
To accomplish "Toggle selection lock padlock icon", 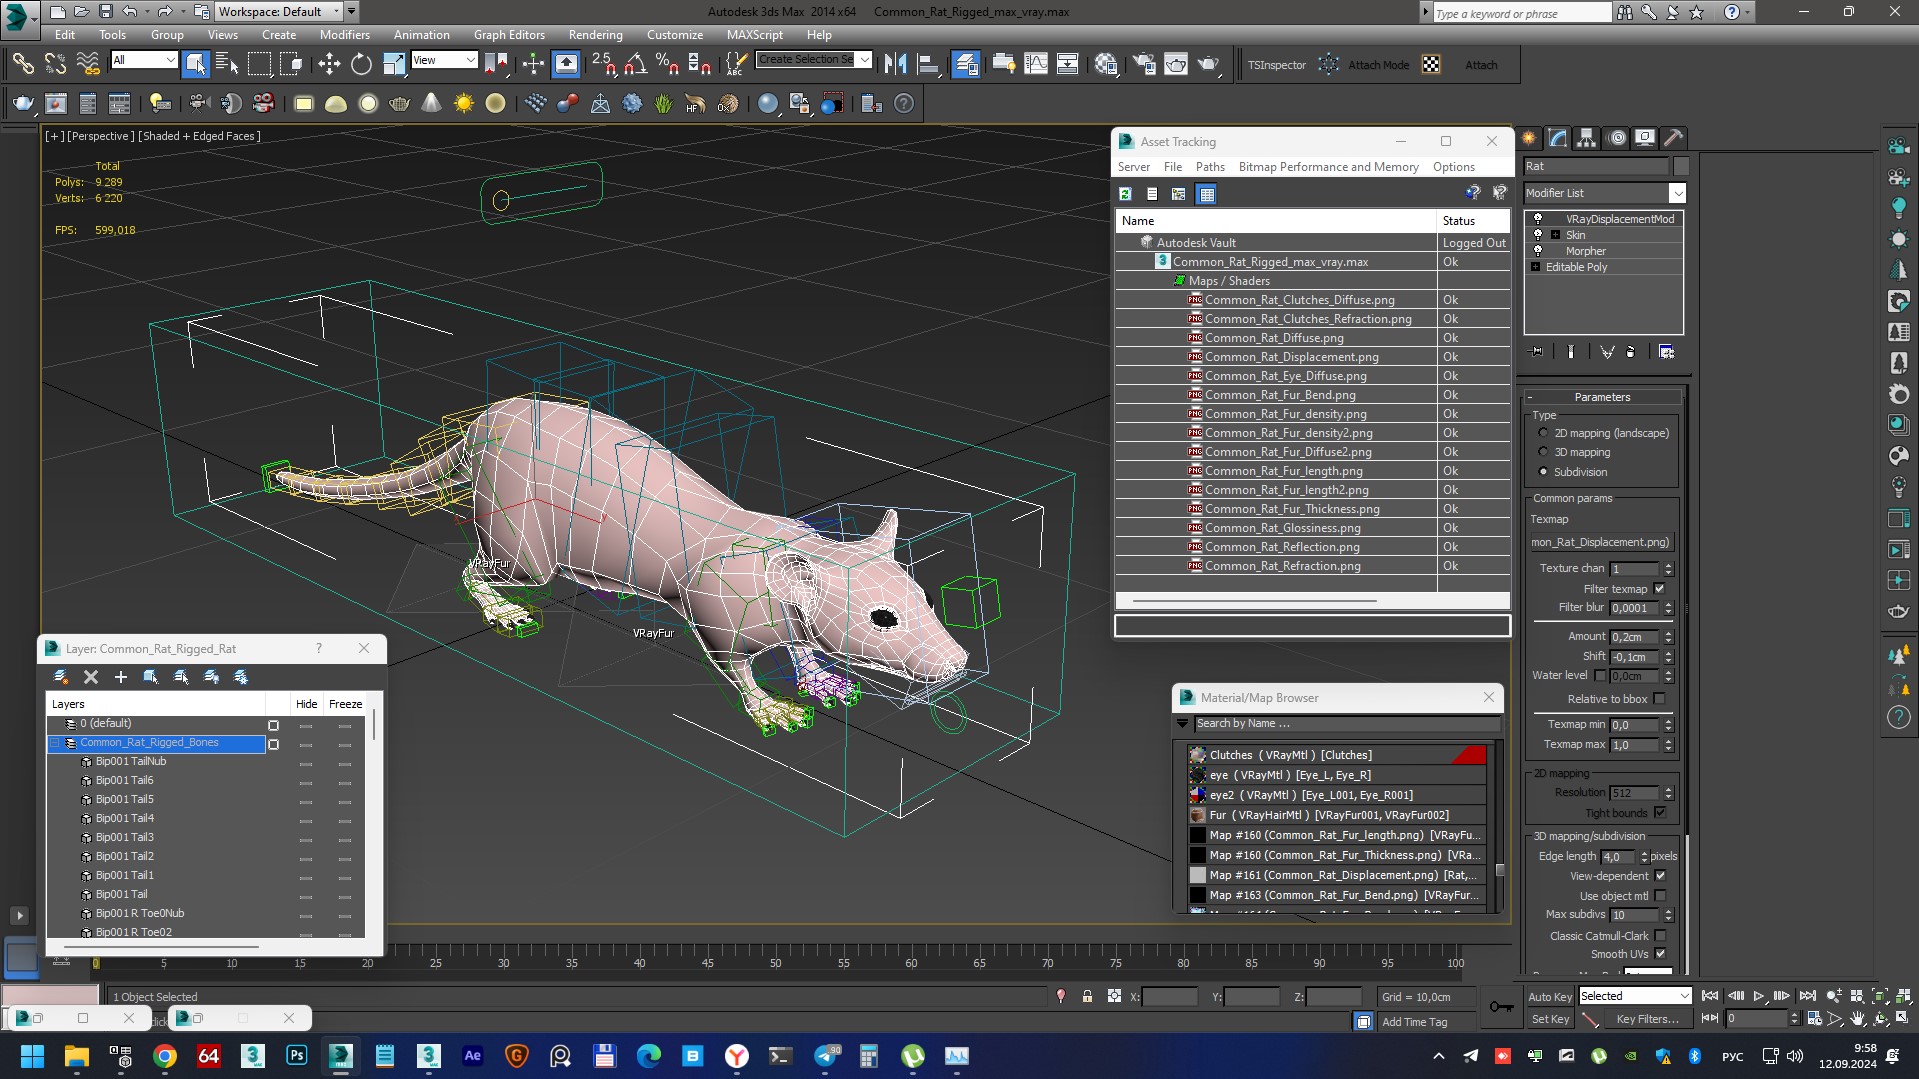I will tap(1087, 996).
